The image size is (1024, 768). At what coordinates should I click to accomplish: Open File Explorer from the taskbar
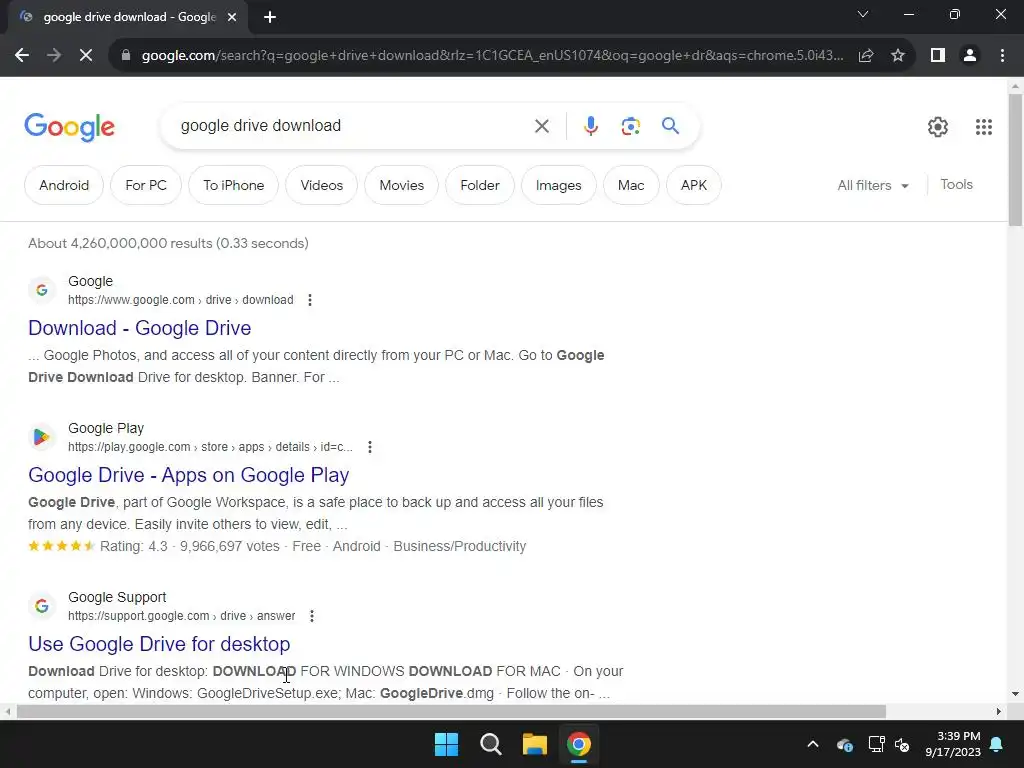(535, 744)
